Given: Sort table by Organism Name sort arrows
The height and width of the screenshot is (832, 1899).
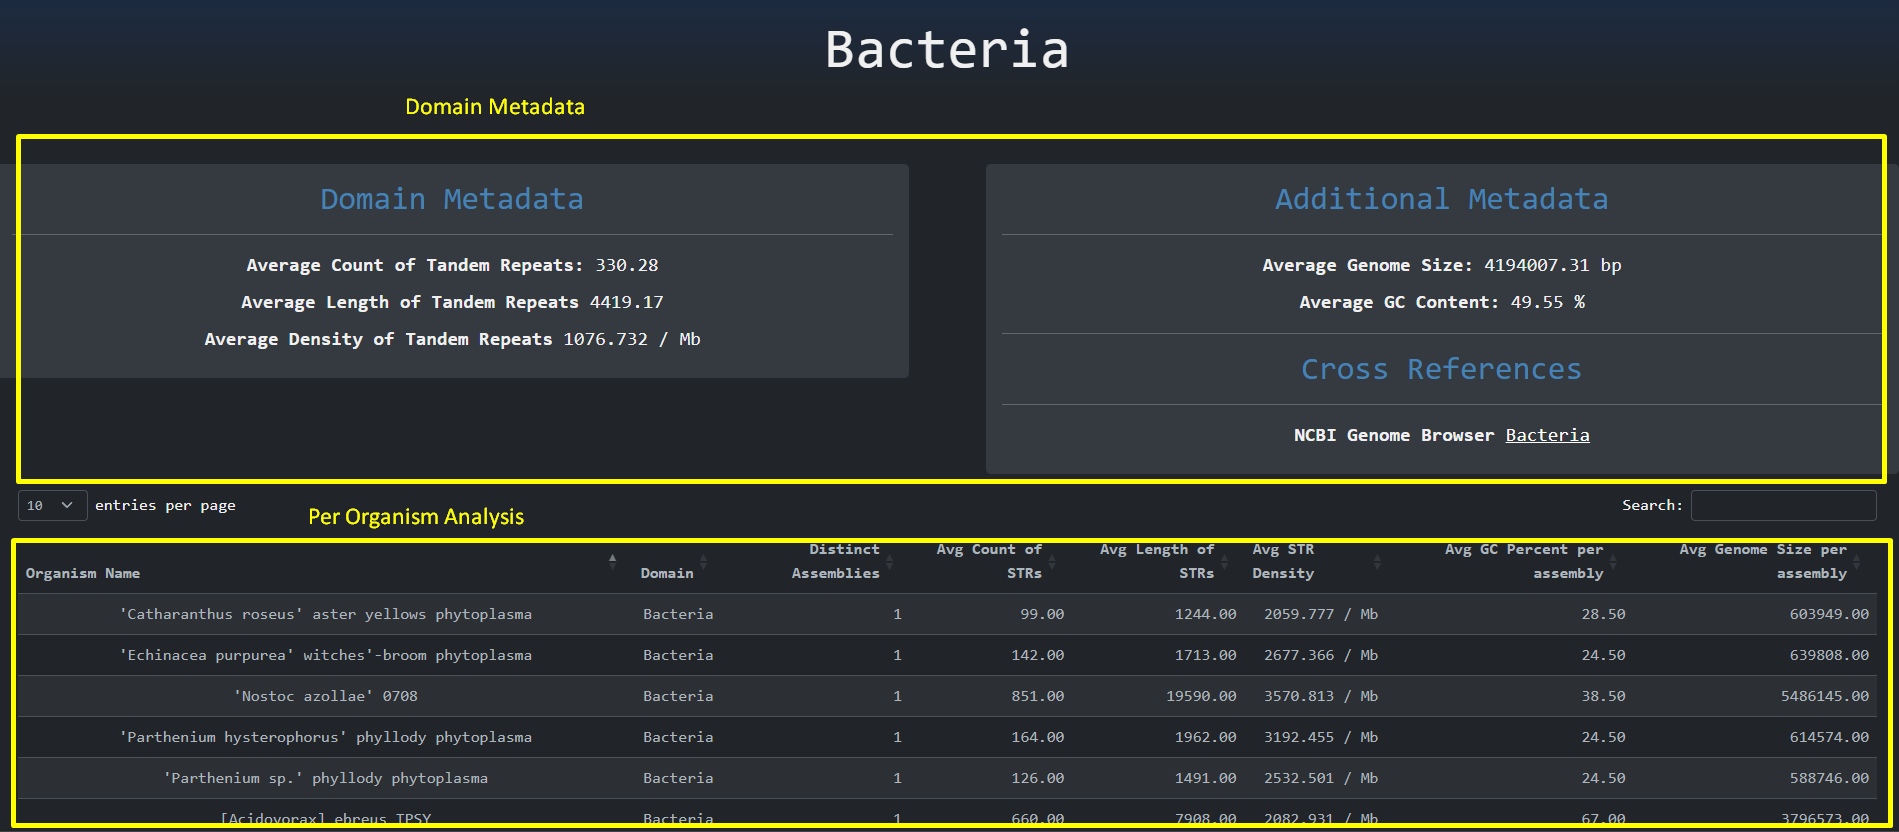Looking at the screenshot, I should 612,562.
